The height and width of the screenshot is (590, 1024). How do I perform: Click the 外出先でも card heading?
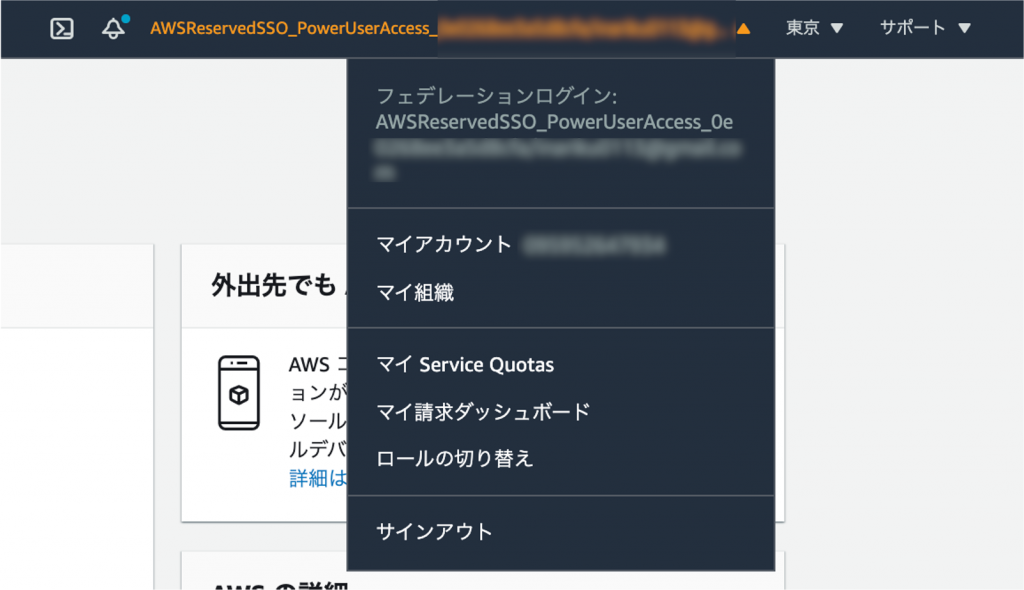pyautogui.click(x=275, y=286)
